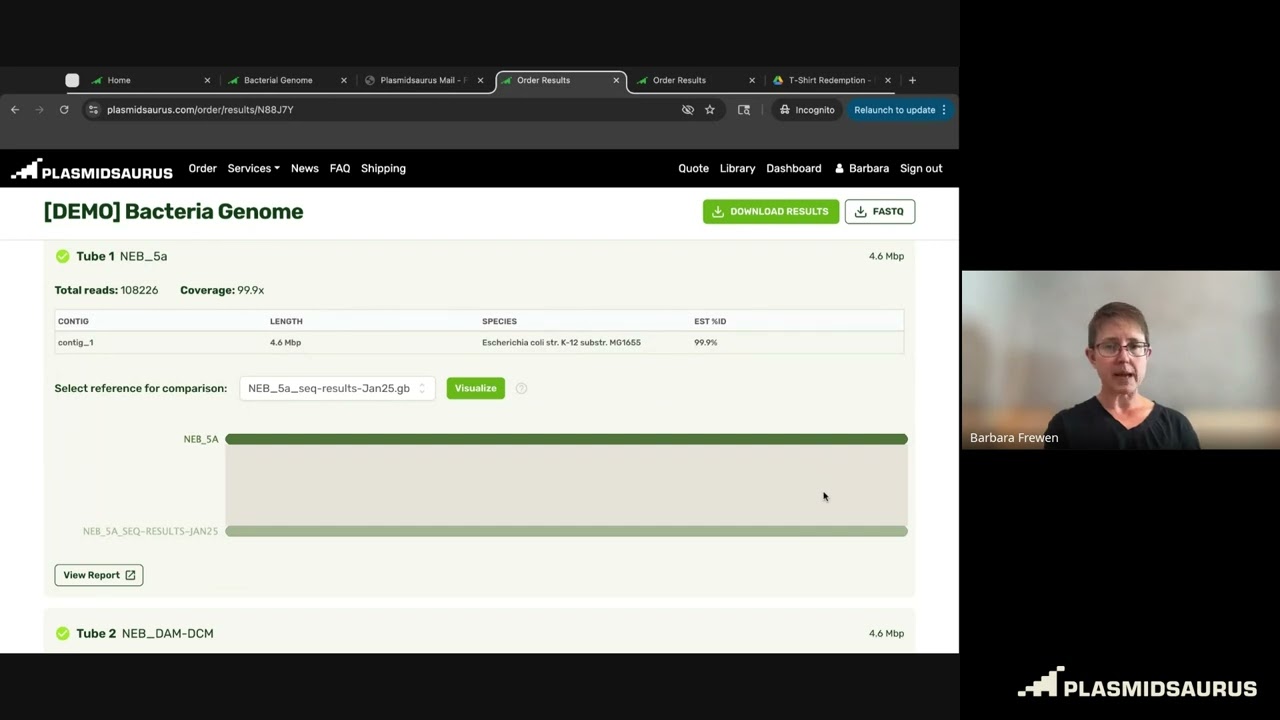This screenshot has width=1280, height=720.
Task: Switch to the Bacterial Genome tab
Action: tap(287, 80)
